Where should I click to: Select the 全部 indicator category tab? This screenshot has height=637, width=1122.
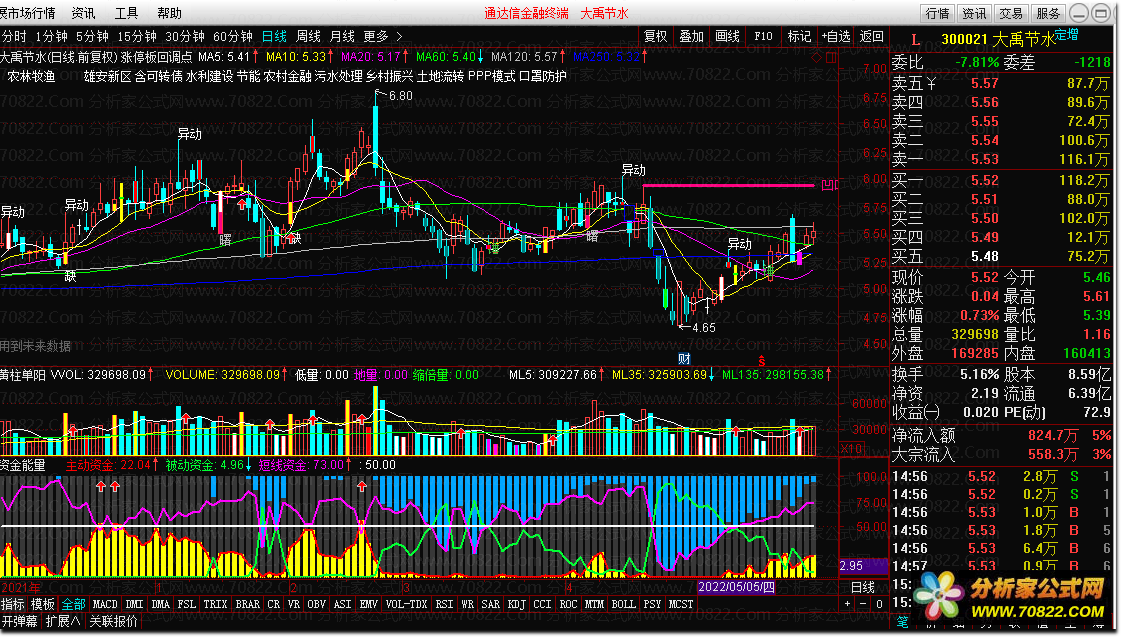[x=73, y=604]
